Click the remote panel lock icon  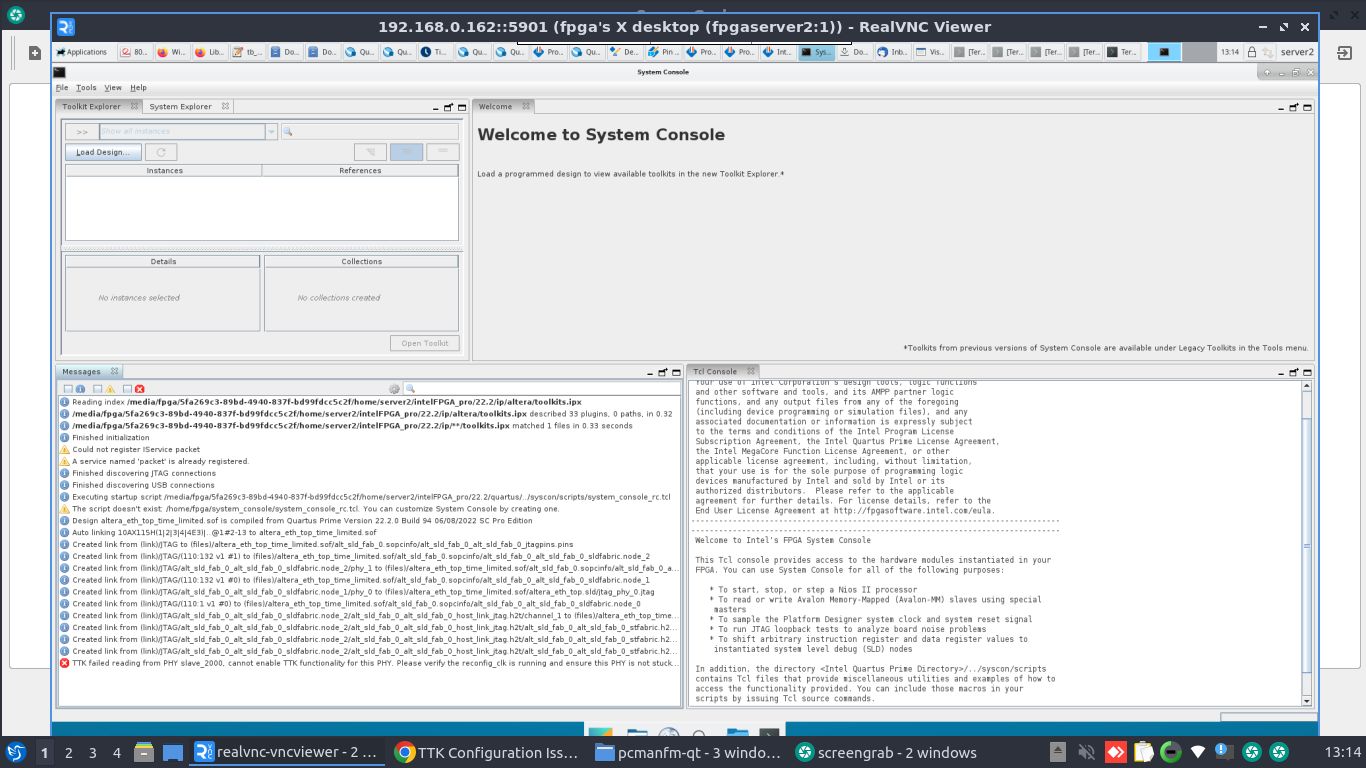(x=1251, y=52)
